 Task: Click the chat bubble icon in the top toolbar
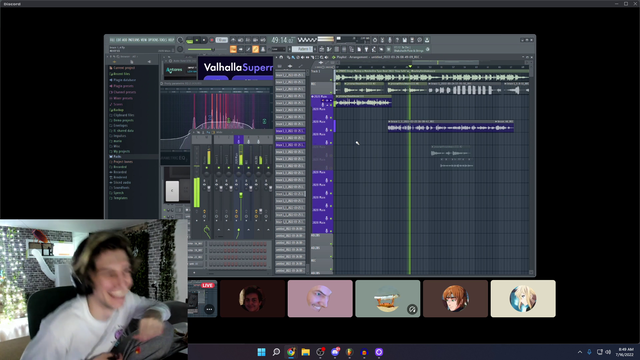click(x=419, y=40)
